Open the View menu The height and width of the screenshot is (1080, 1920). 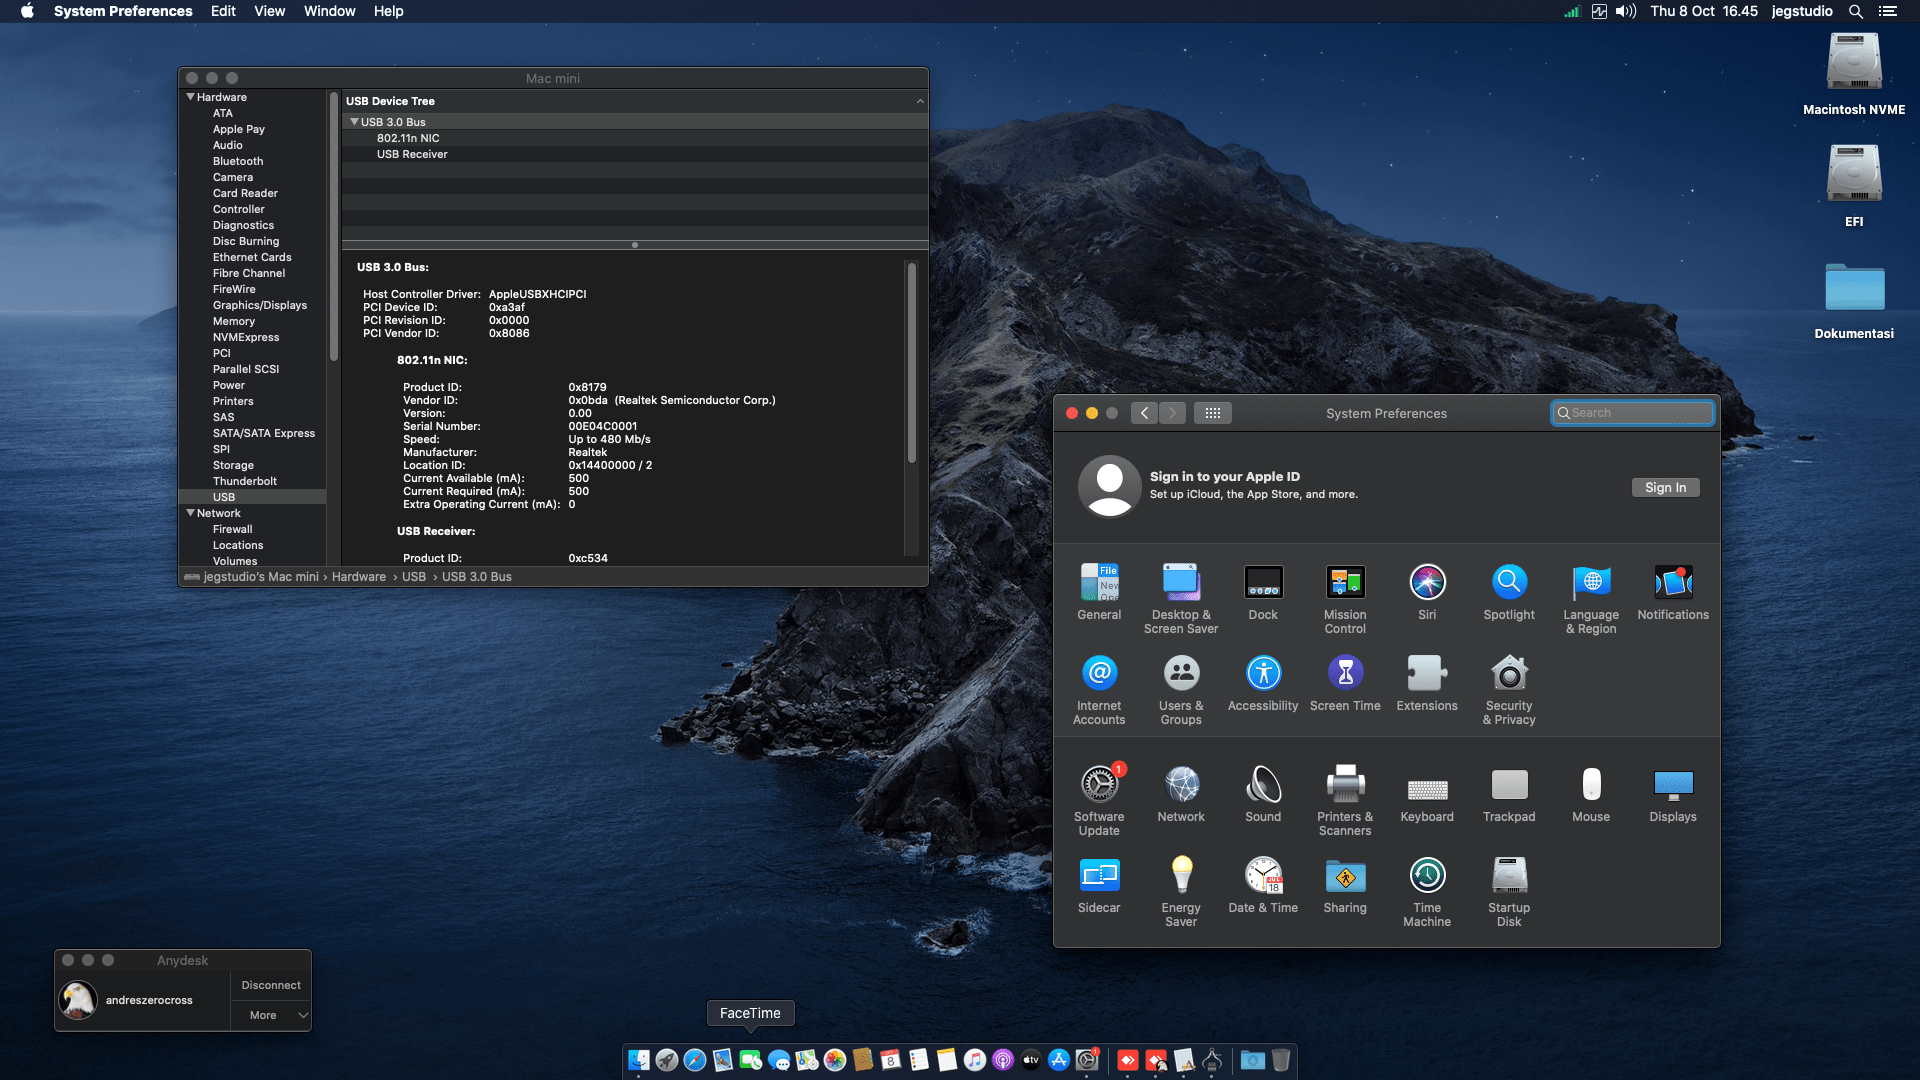[269, 11]
